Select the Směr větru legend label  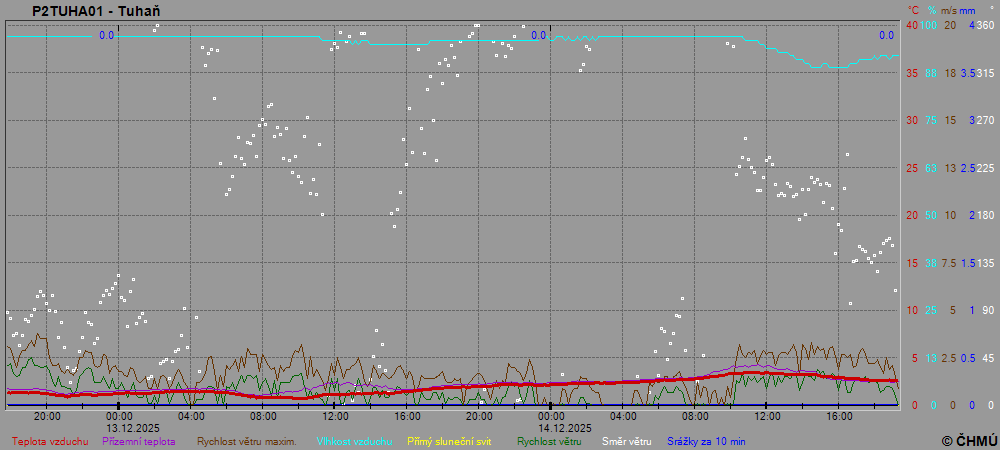[x=626, y=440]
